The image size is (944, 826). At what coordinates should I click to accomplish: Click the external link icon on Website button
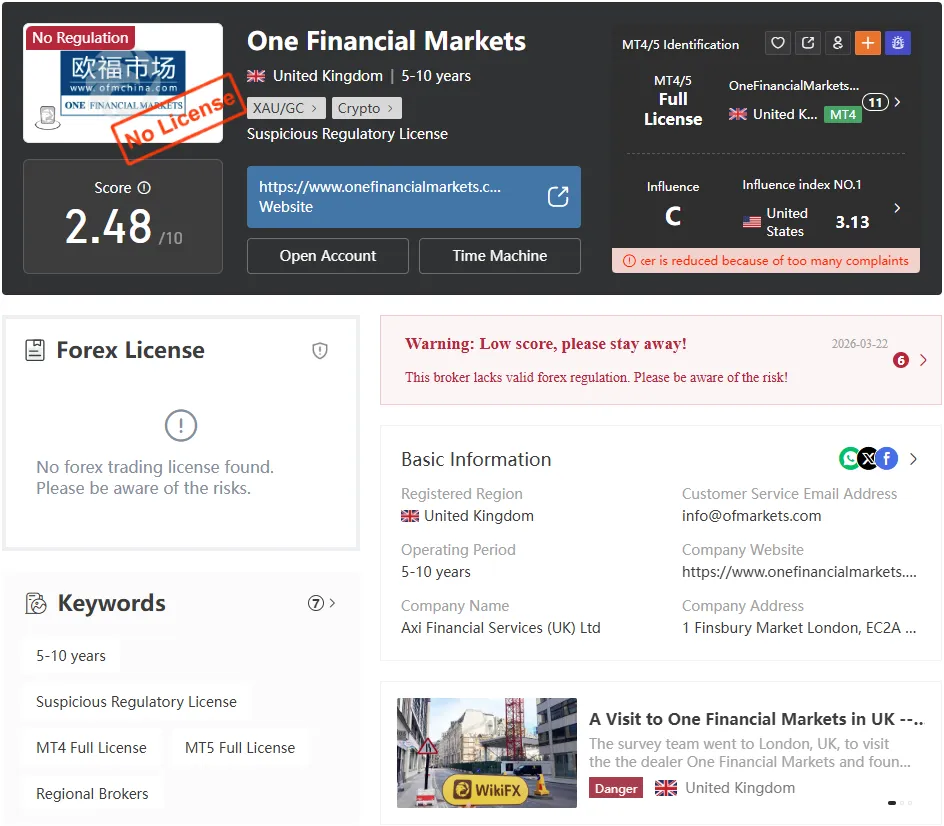coord(558,197)
